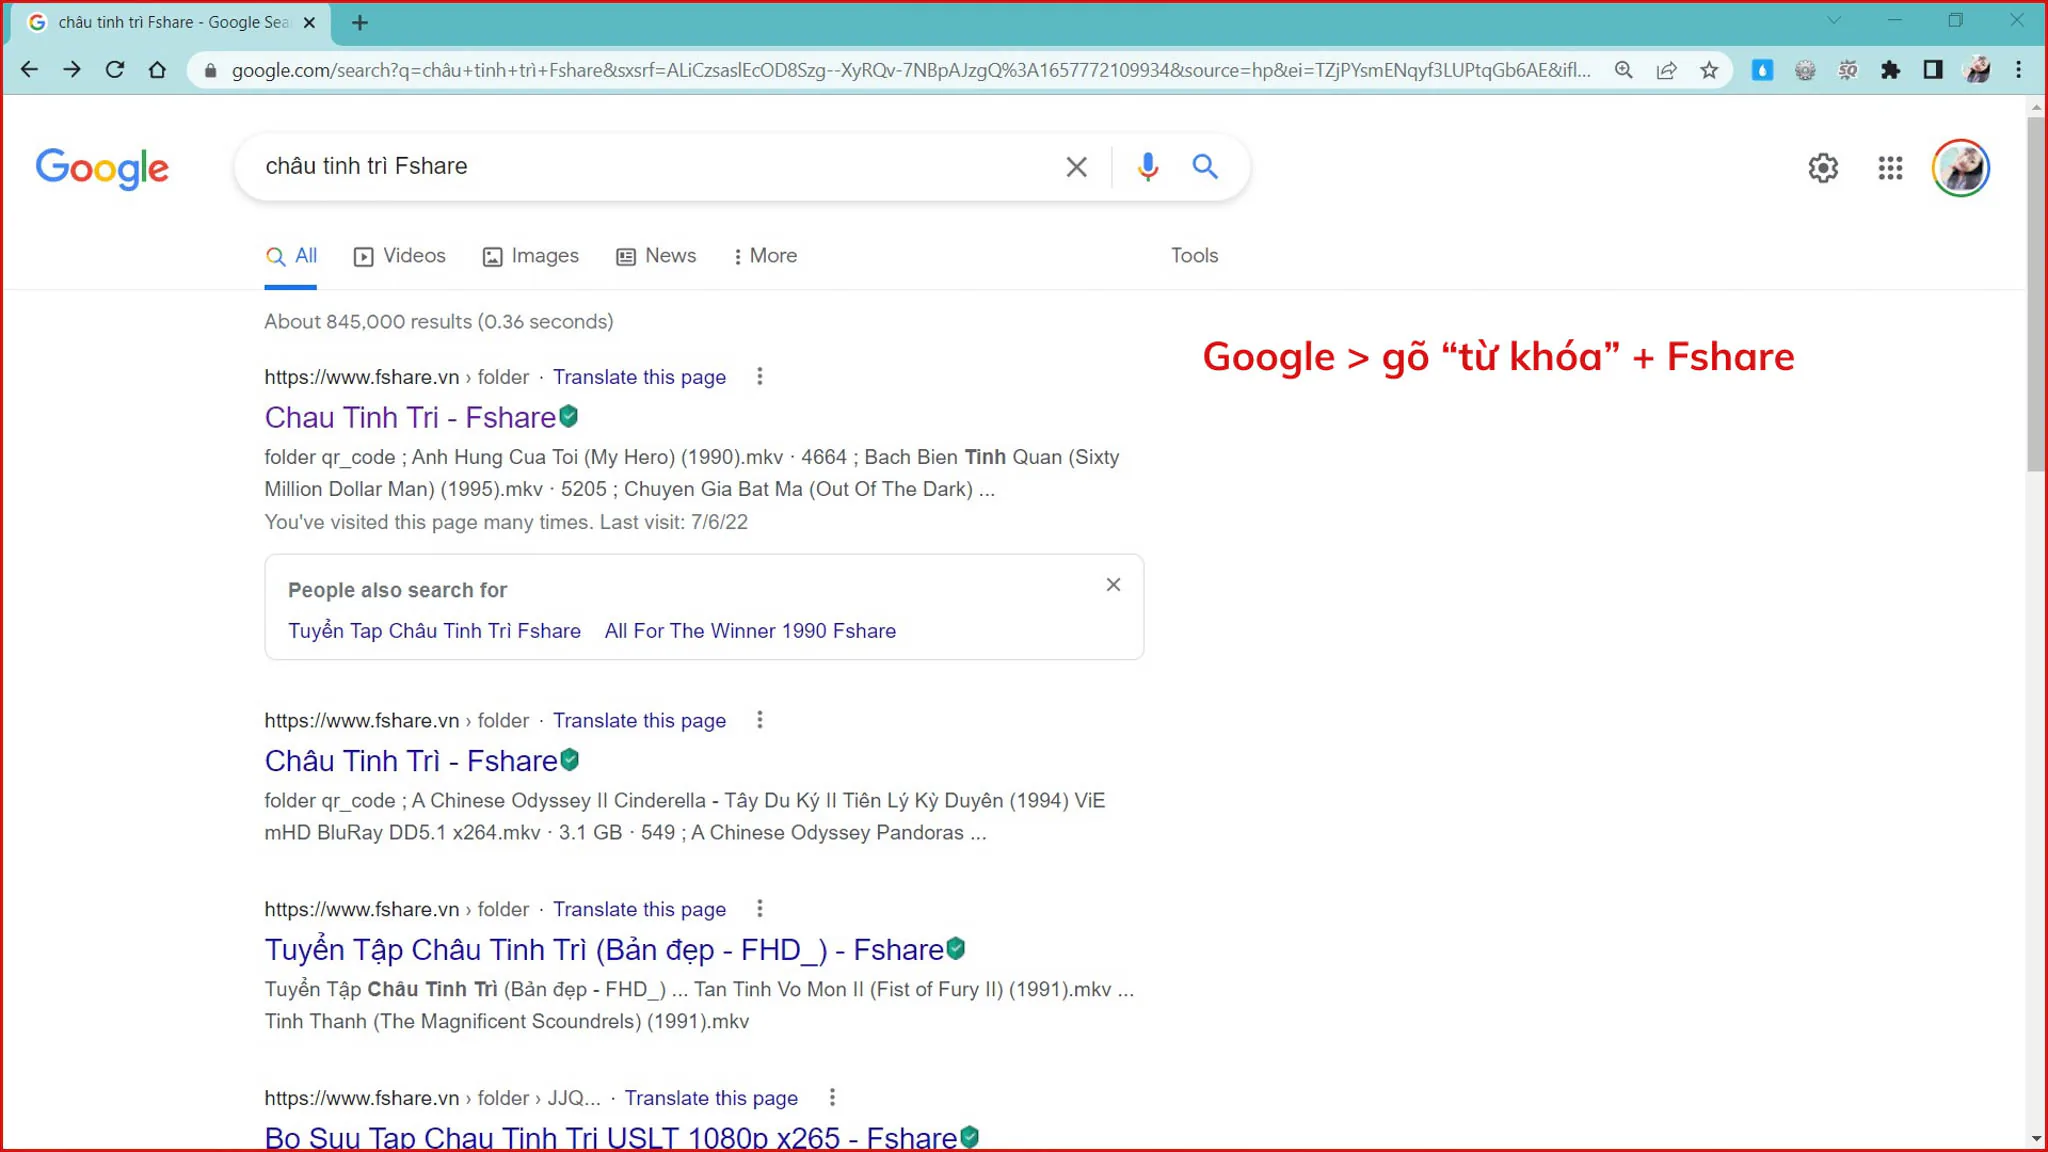Open the Chrome three-dot menu

coord(2019,70)
